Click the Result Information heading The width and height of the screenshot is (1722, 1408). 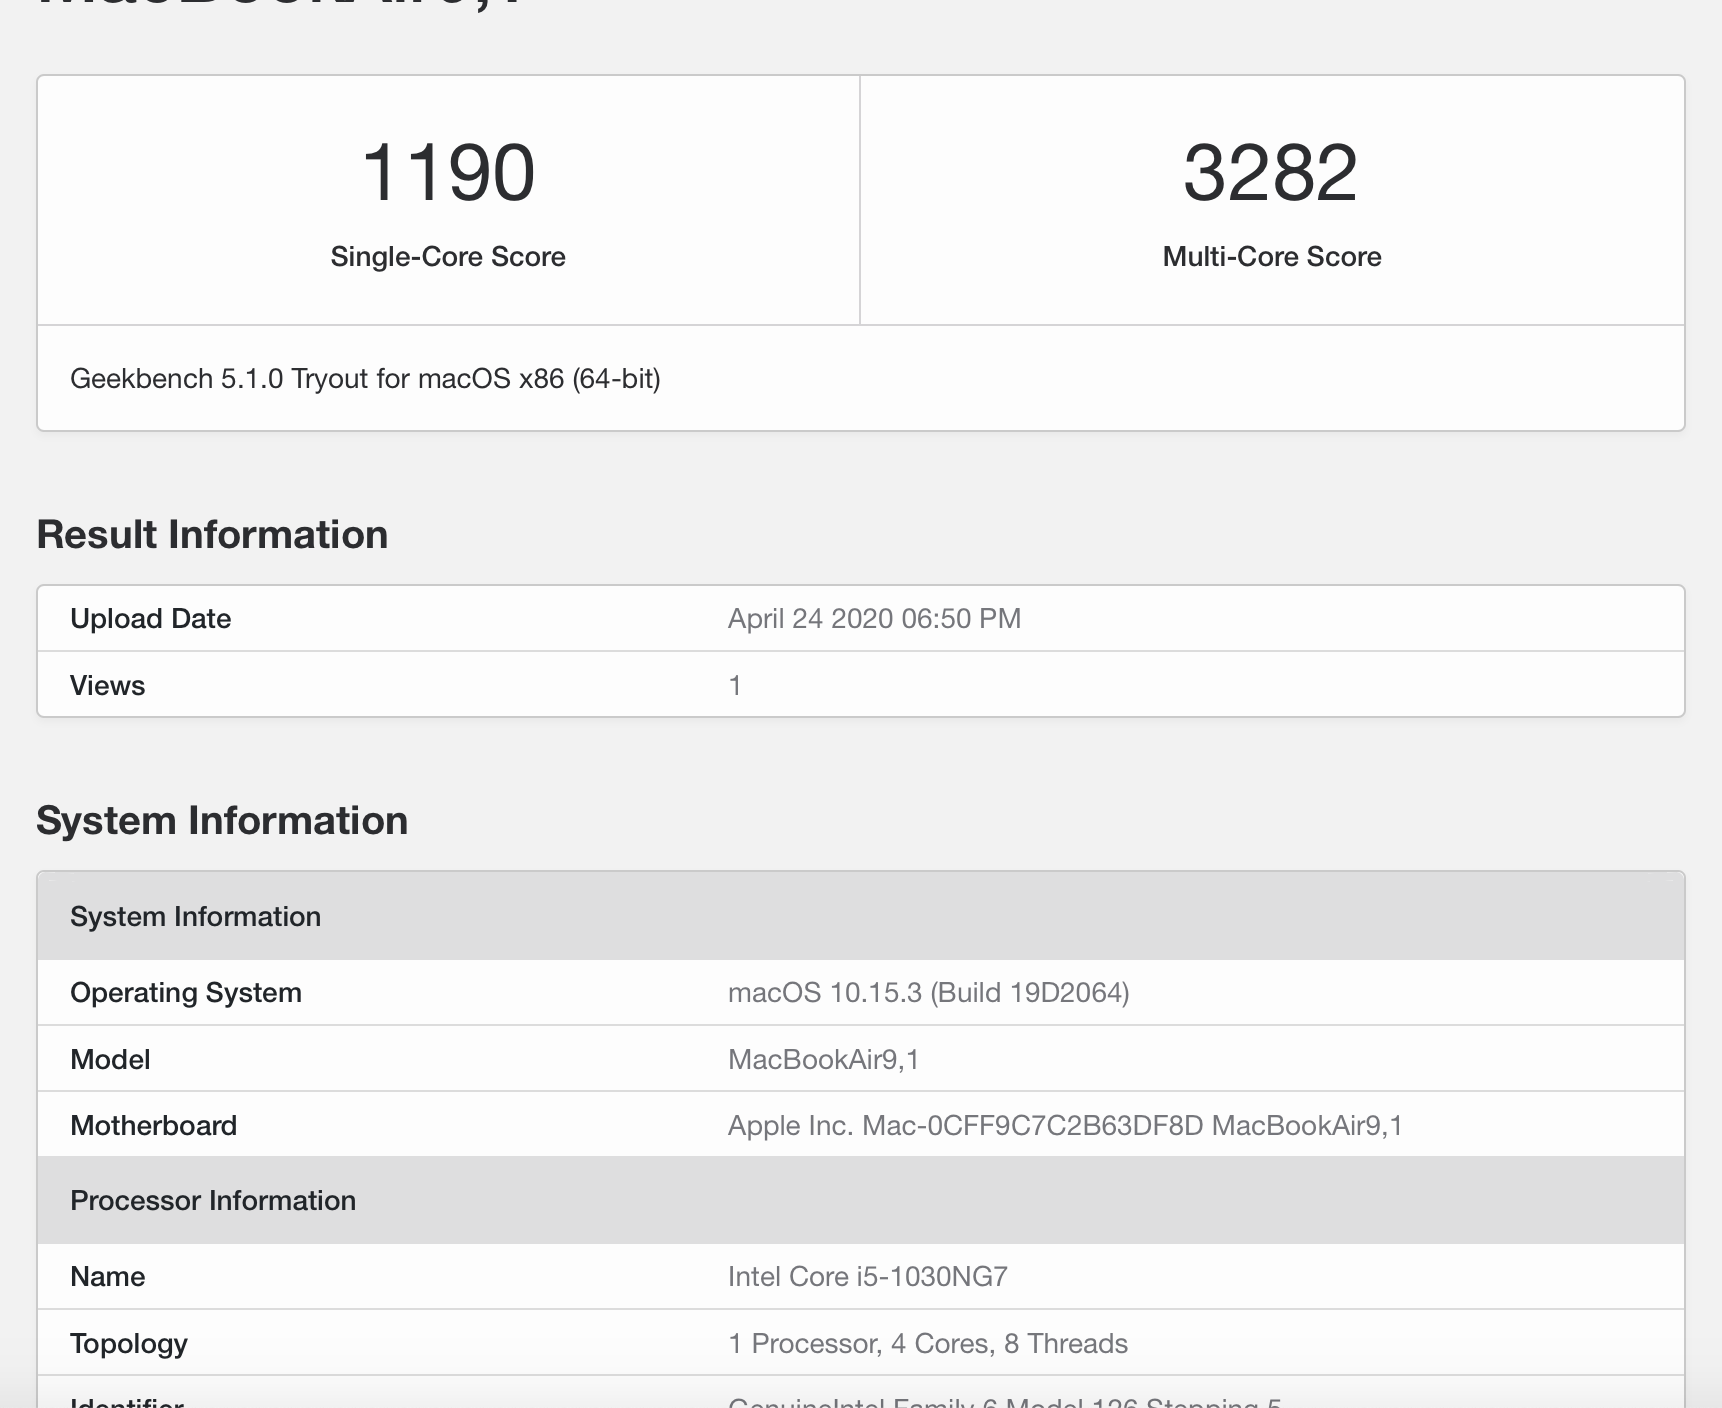[212, 534]
